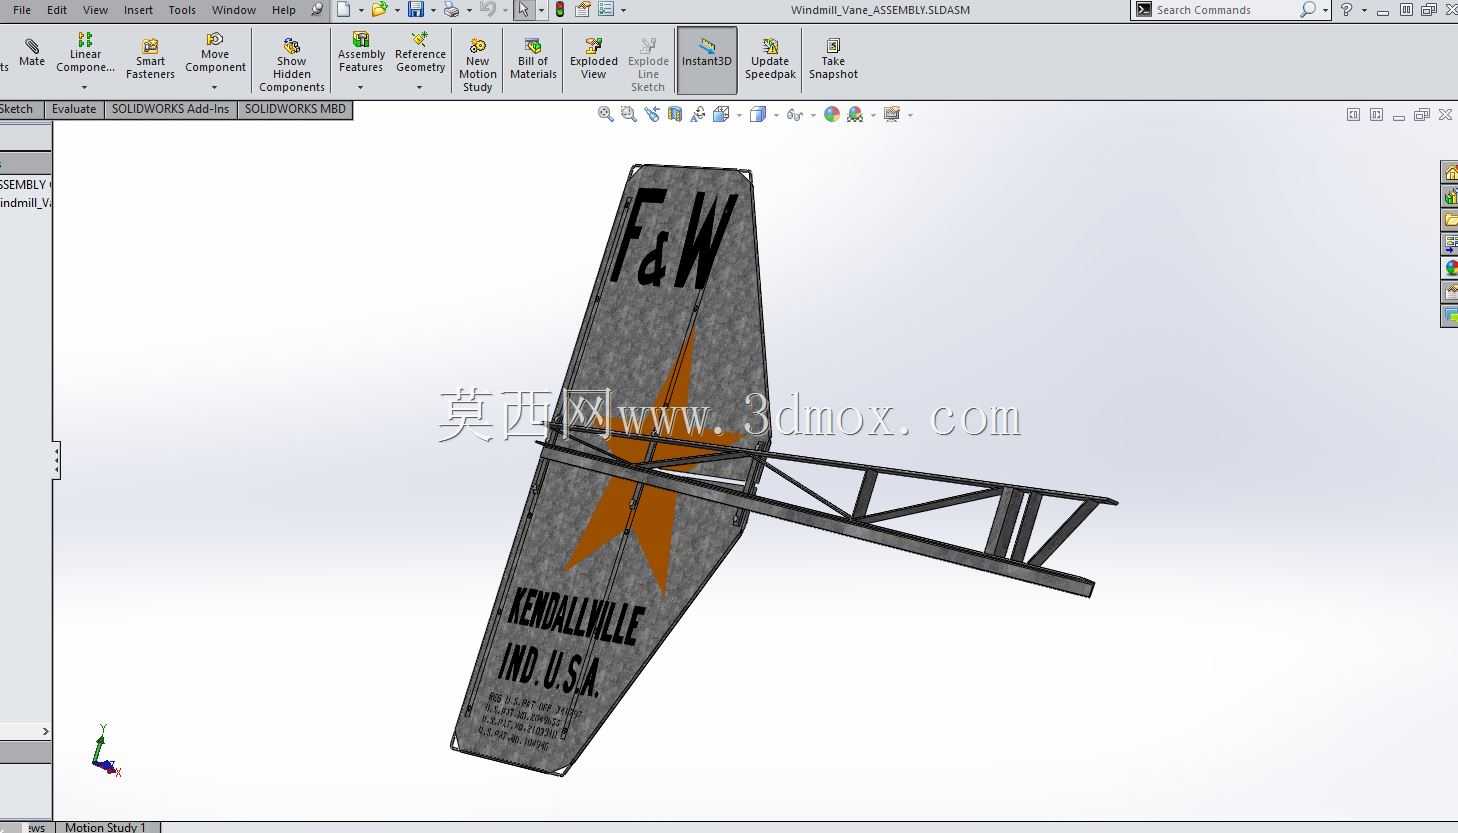Image resolution: width=1458 pixels, height=833 pixels.
Task: Open the File menu
Action: click(22, 10)
